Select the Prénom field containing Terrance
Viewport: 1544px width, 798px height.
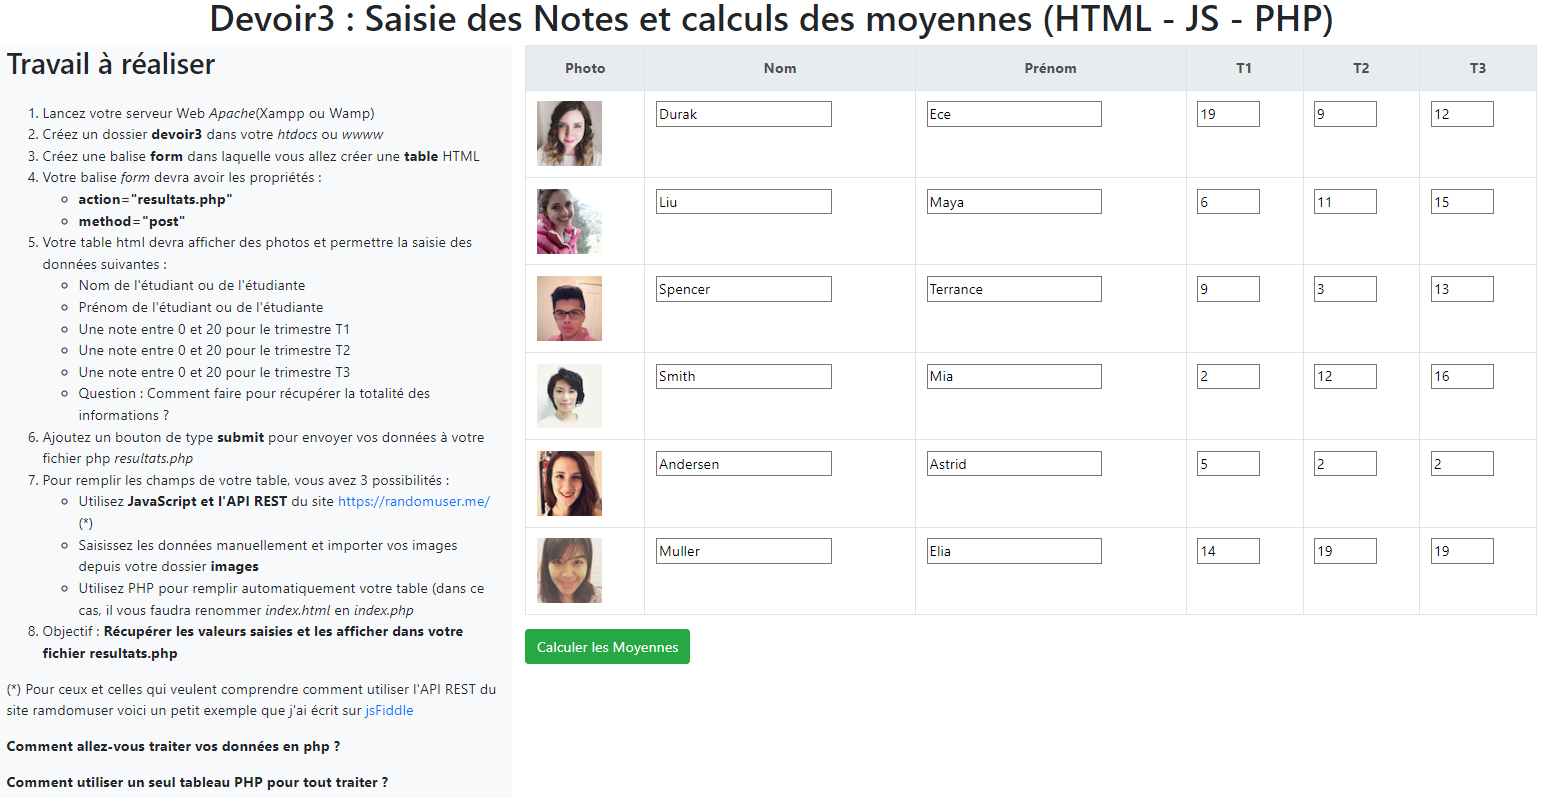(1013, 288)
